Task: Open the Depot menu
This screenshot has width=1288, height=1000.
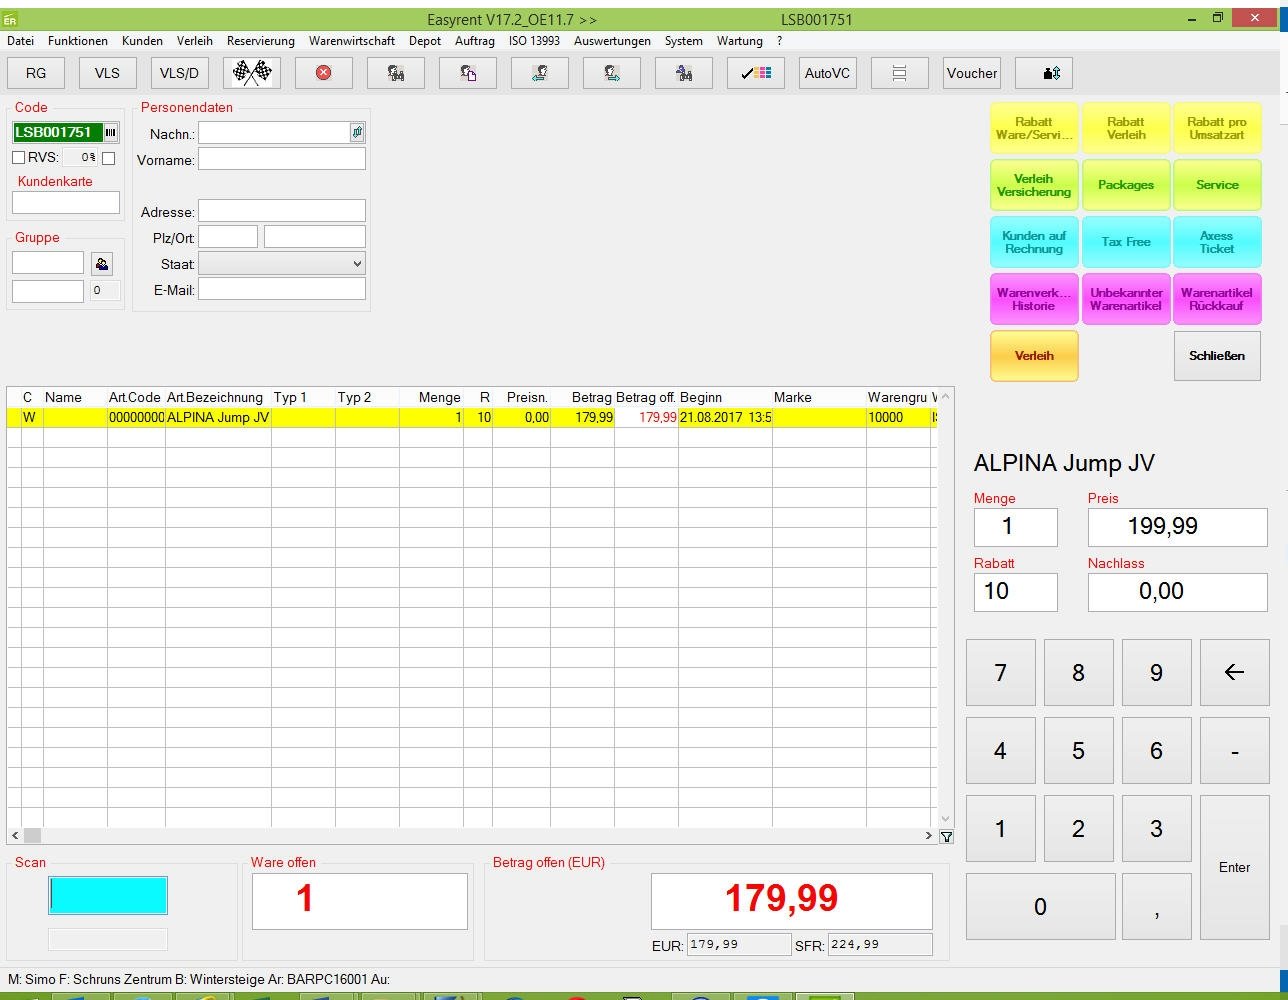Action: [x=425, y=41]
